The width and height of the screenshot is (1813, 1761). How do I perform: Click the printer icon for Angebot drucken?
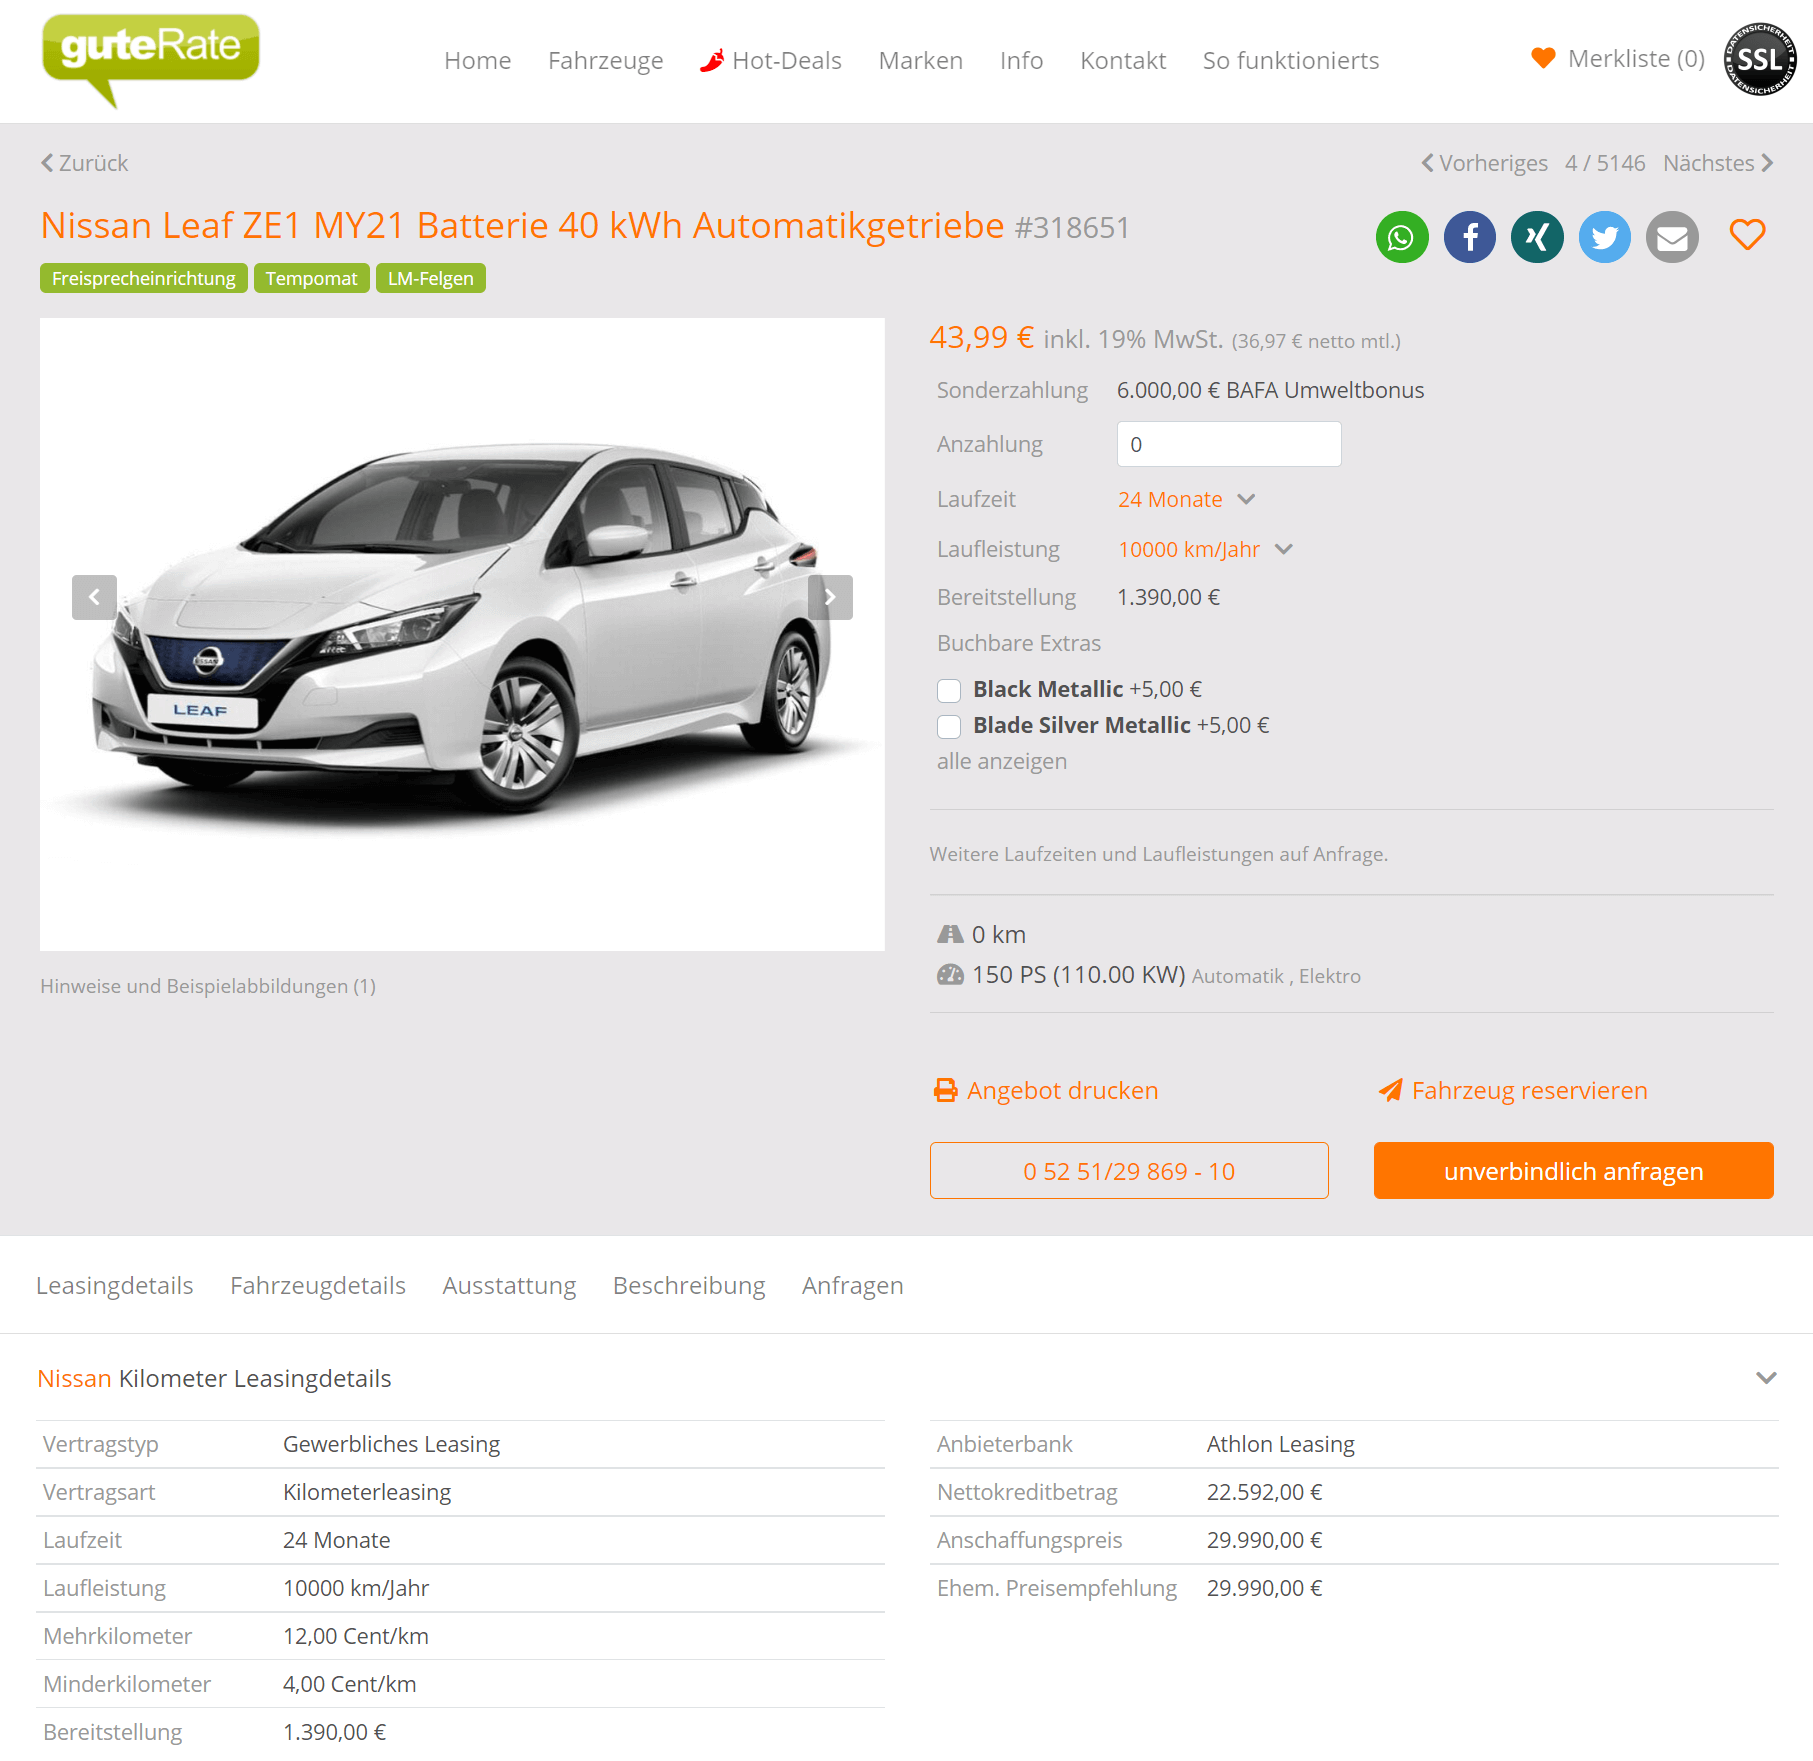(x=945, y=1090)
